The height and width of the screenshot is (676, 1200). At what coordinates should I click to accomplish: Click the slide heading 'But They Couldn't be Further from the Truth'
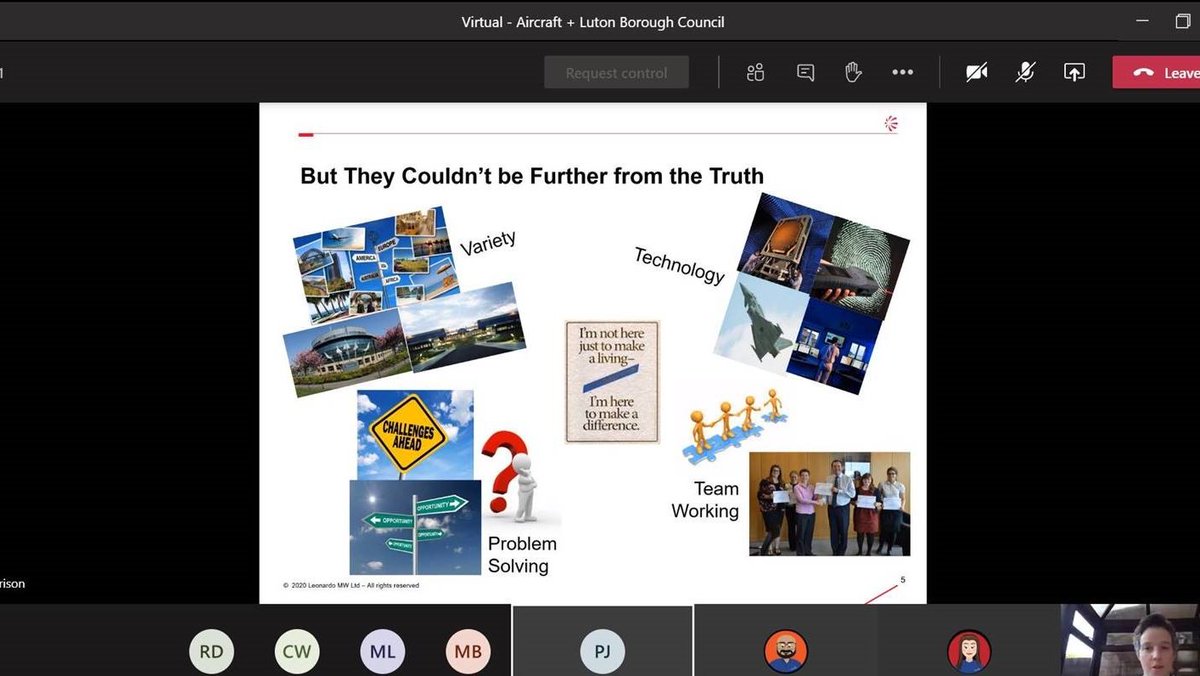coord(532,176)
